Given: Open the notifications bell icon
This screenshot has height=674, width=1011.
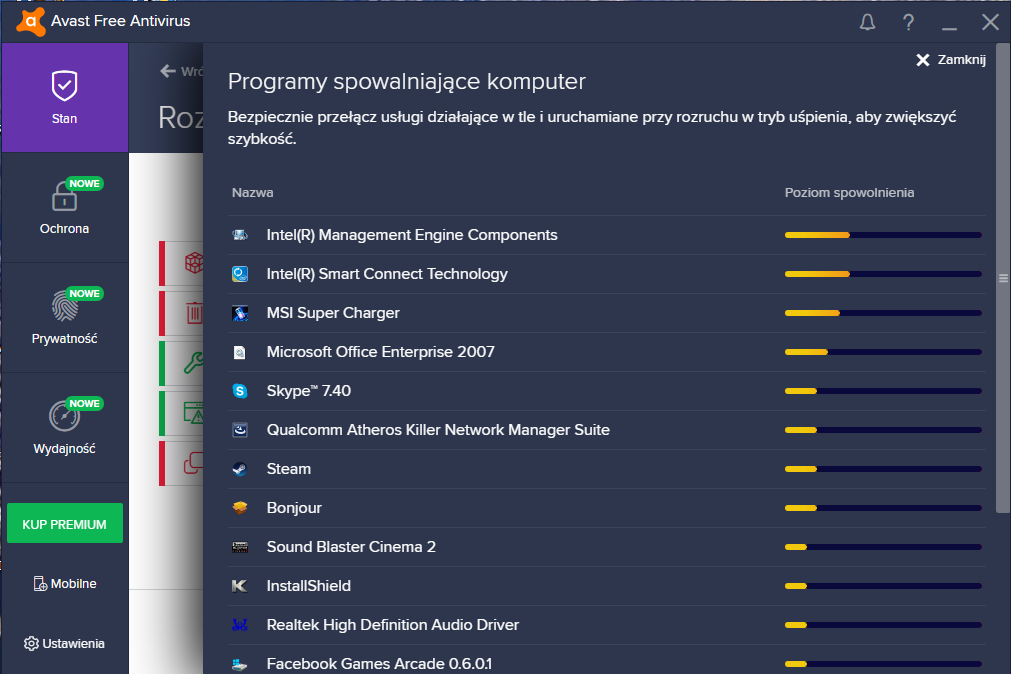Looking at the screenshot, I should tap(867, 23).
